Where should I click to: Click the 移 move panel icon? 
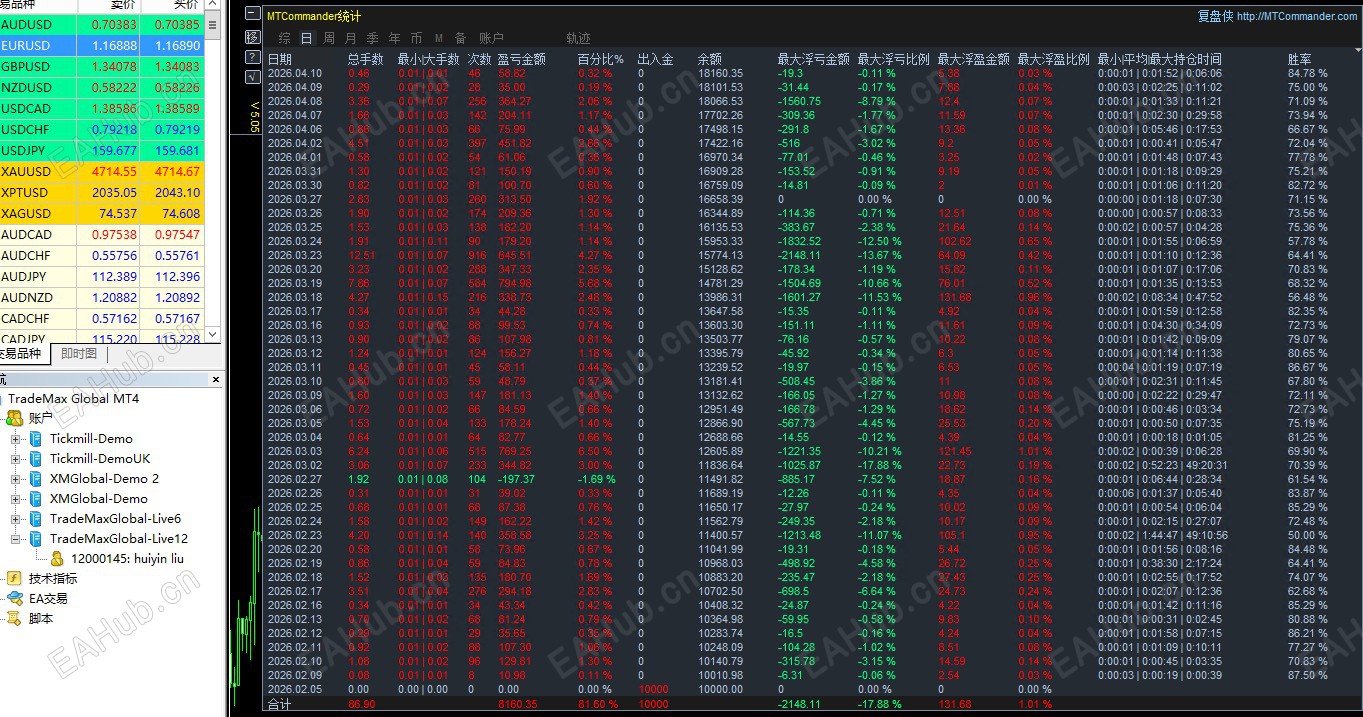(253, 37)
